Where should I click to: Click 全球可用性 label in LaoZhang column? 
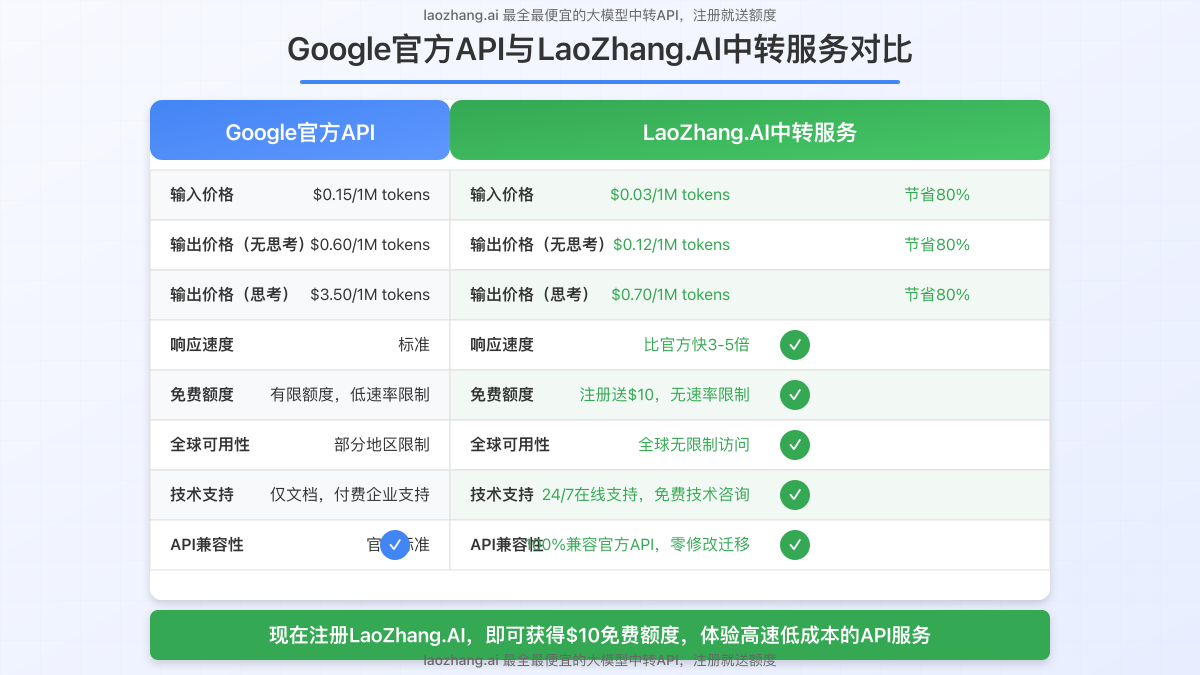point(510,445)
